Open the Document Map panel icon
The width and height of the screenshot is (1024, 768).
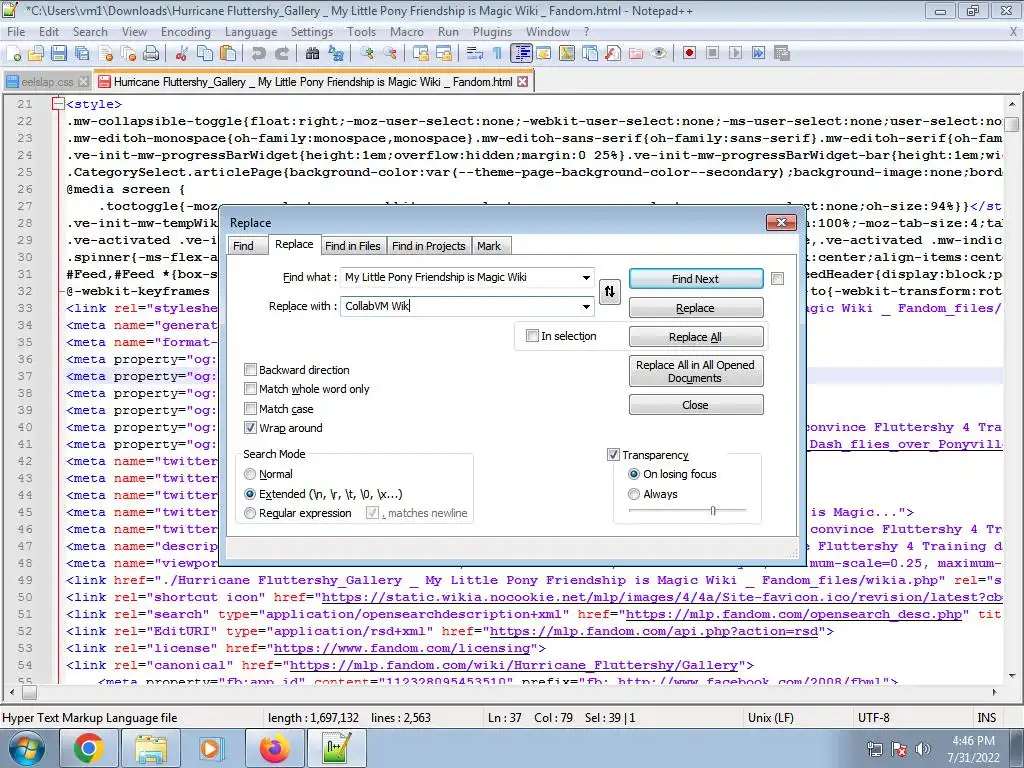[x=566, y=54]
